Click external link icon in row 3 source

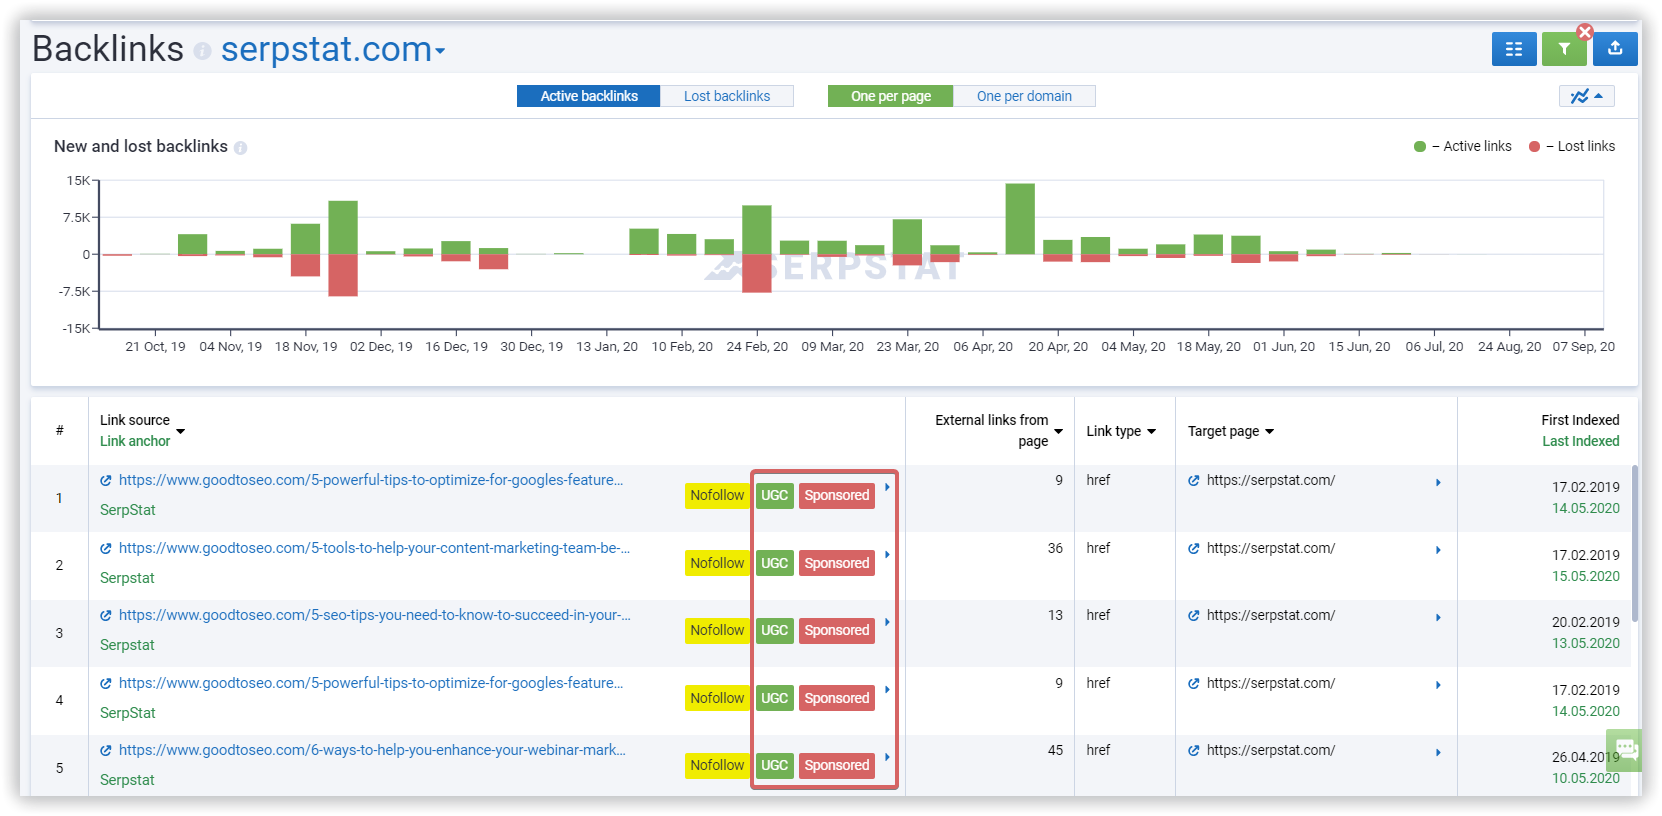(x=106, y=616)
